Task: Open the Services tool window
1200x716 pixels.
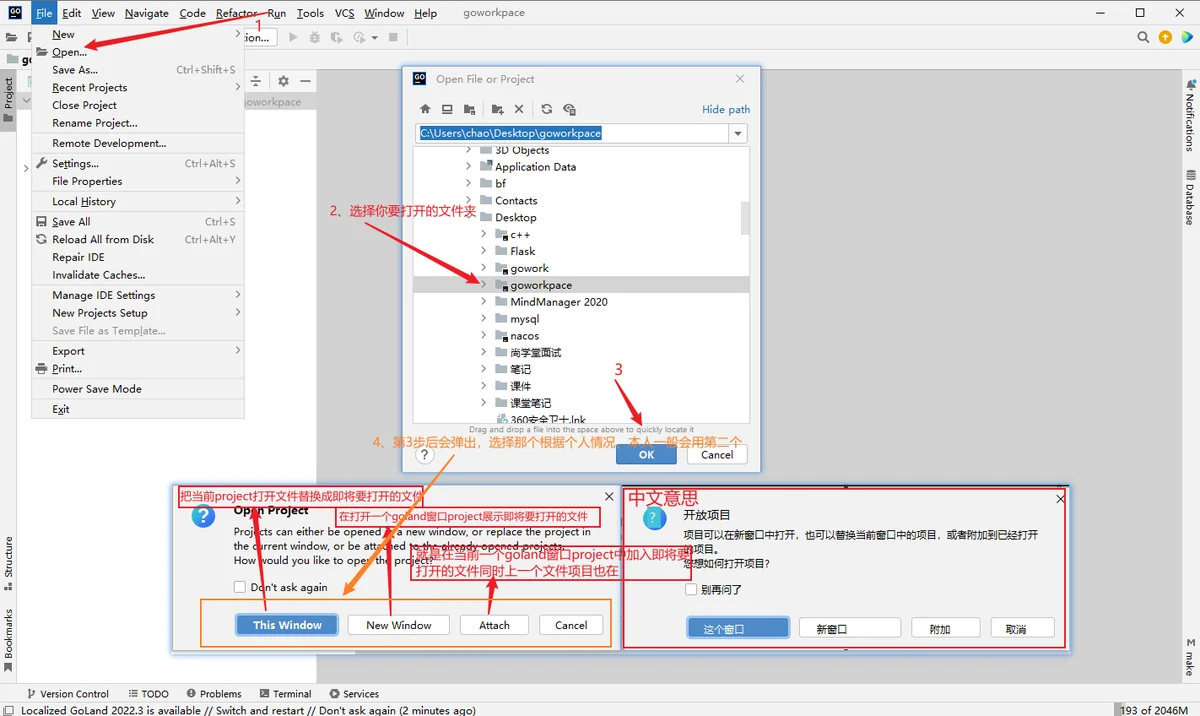Action: click(353, 693)
